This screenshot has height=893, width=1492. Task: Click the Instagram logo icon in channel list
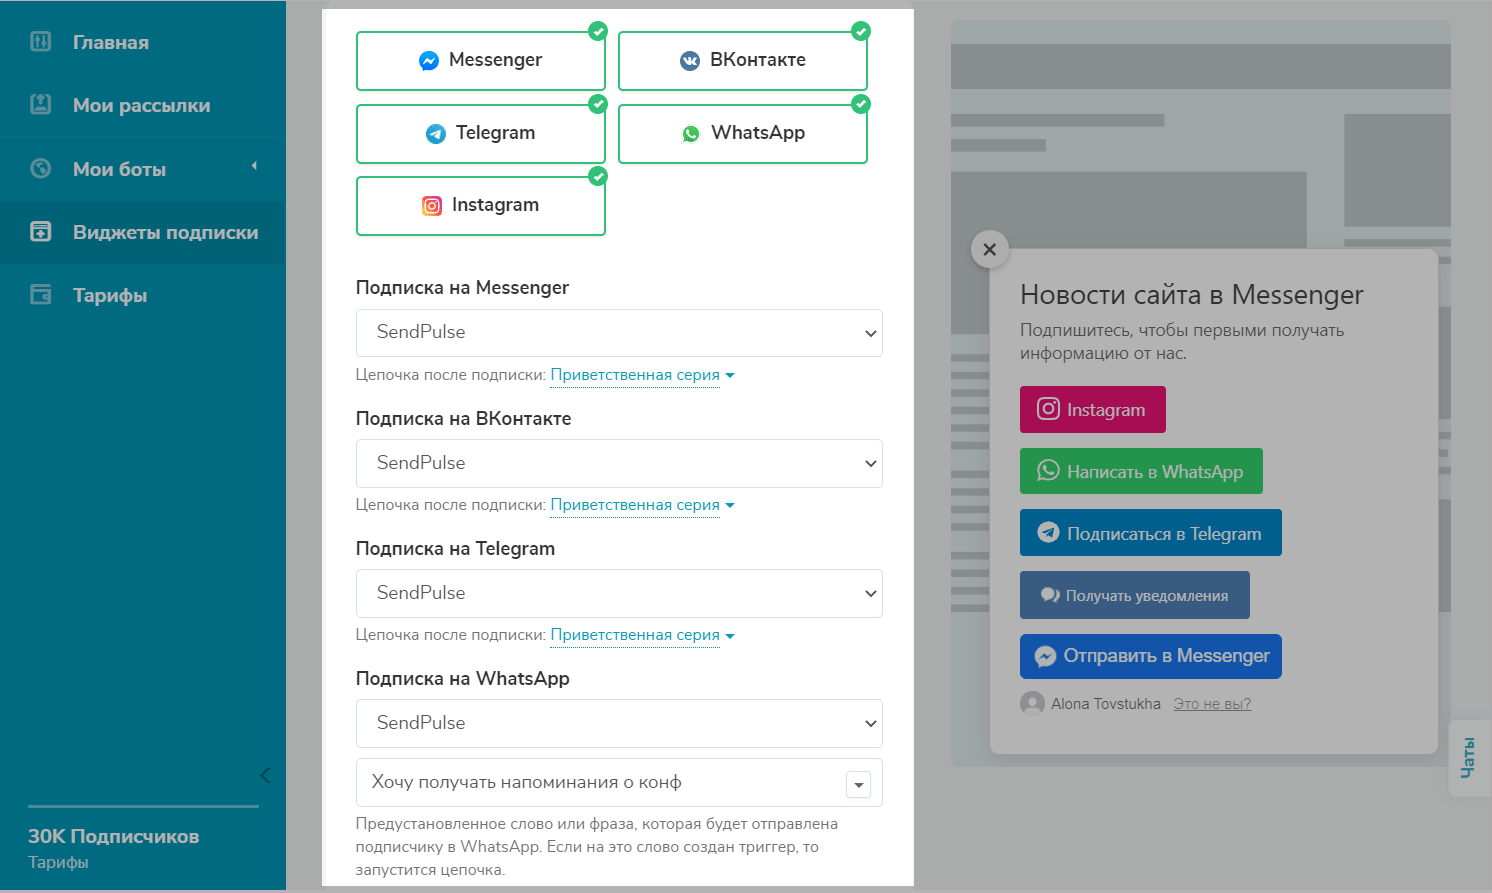click(x=432, y=206)
